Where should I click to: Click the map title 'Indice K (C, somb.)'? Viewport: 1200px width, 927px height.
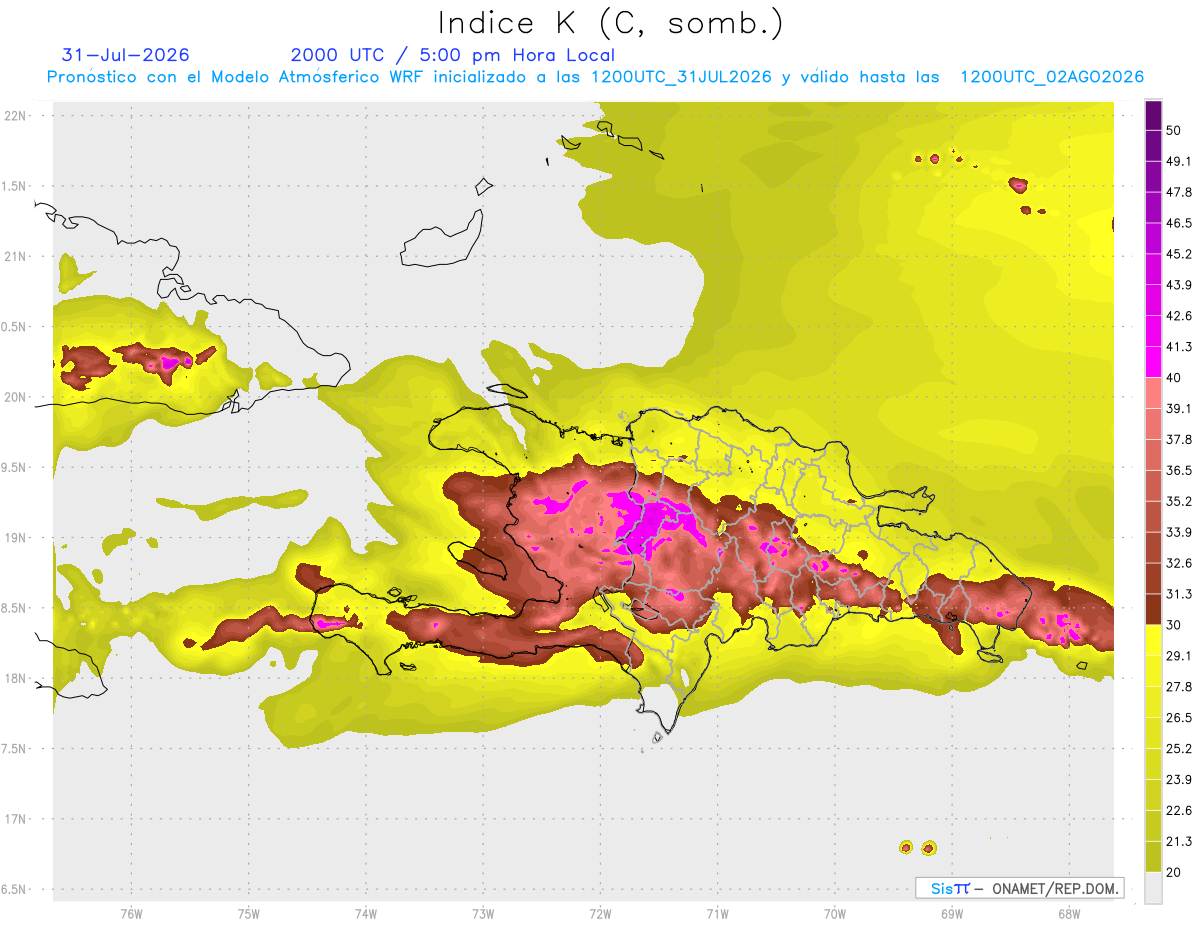pos(611,23)
